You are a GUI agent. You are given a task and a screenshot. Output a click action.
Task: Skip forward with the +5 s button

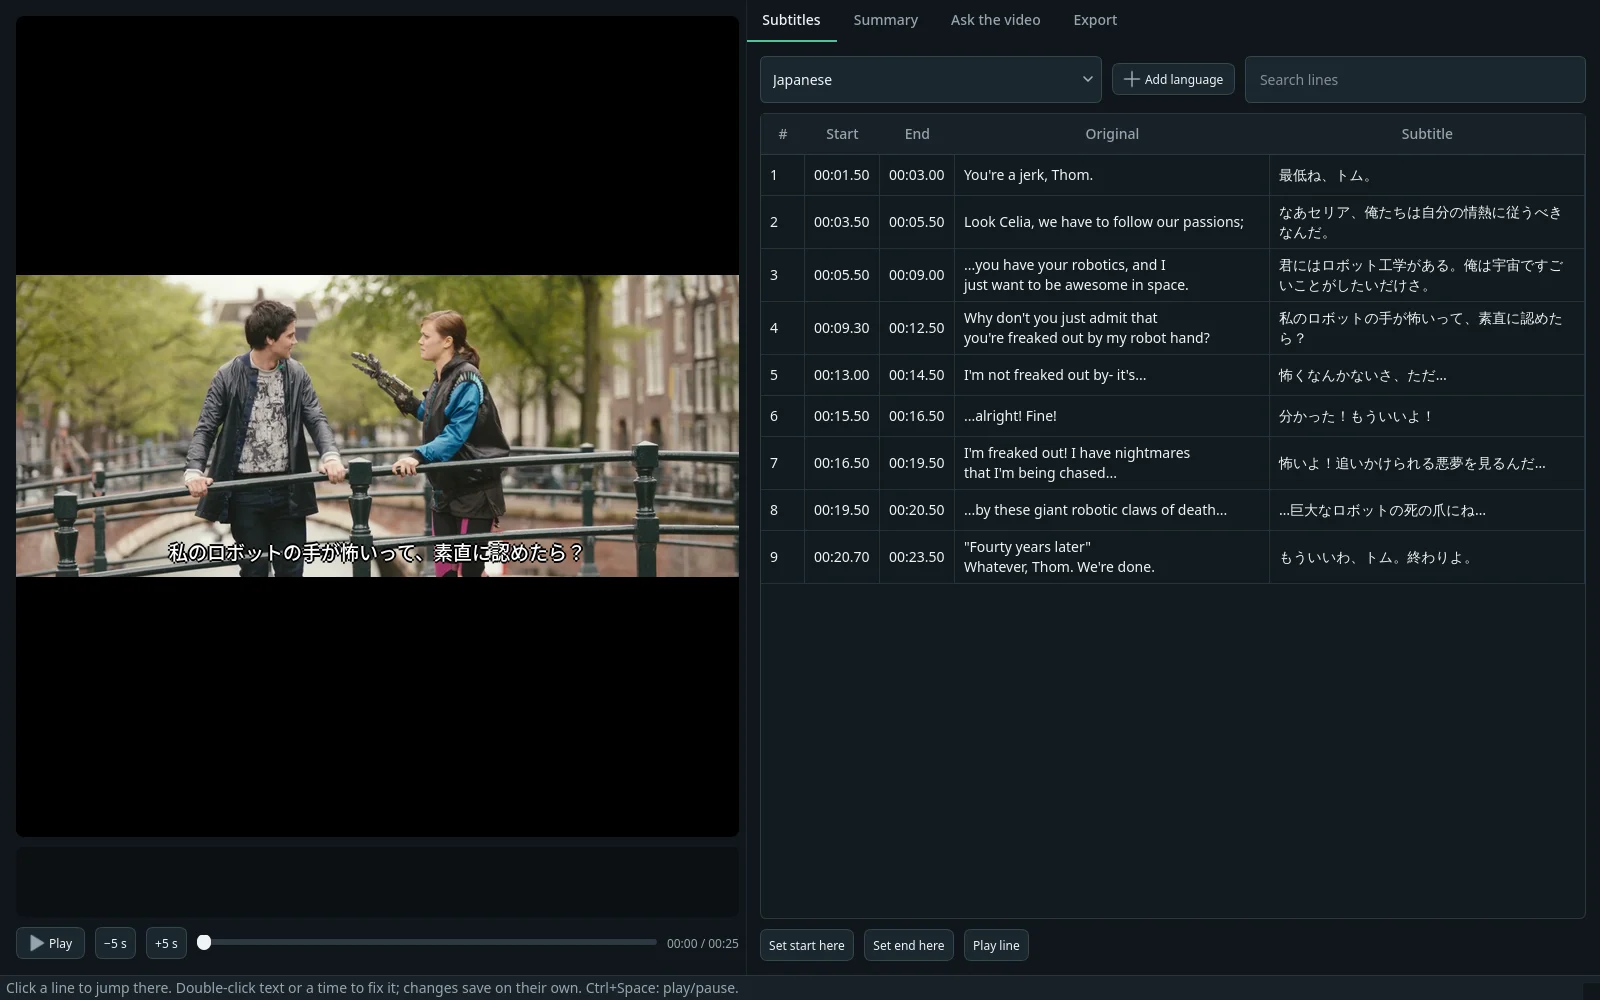166,943
